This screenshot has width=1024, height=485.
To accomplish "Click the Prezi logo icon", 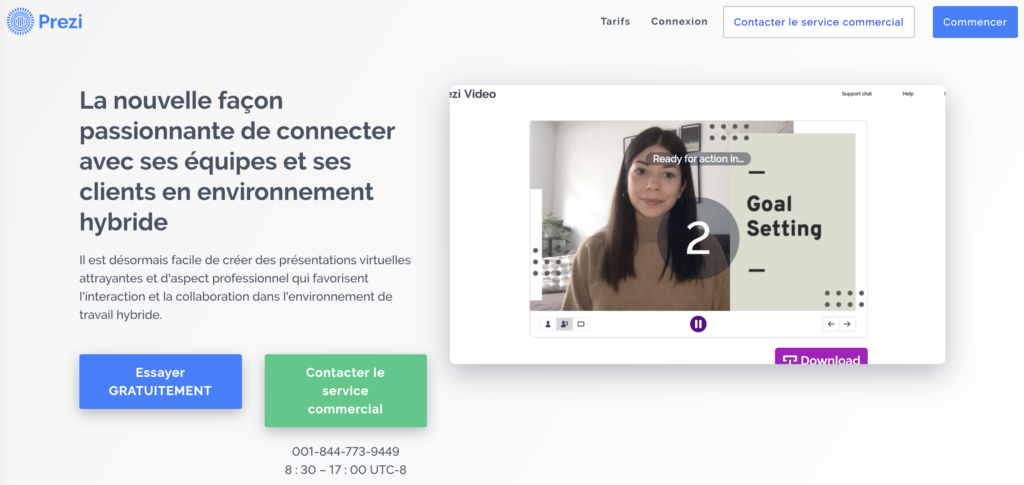I will (20, 22).
